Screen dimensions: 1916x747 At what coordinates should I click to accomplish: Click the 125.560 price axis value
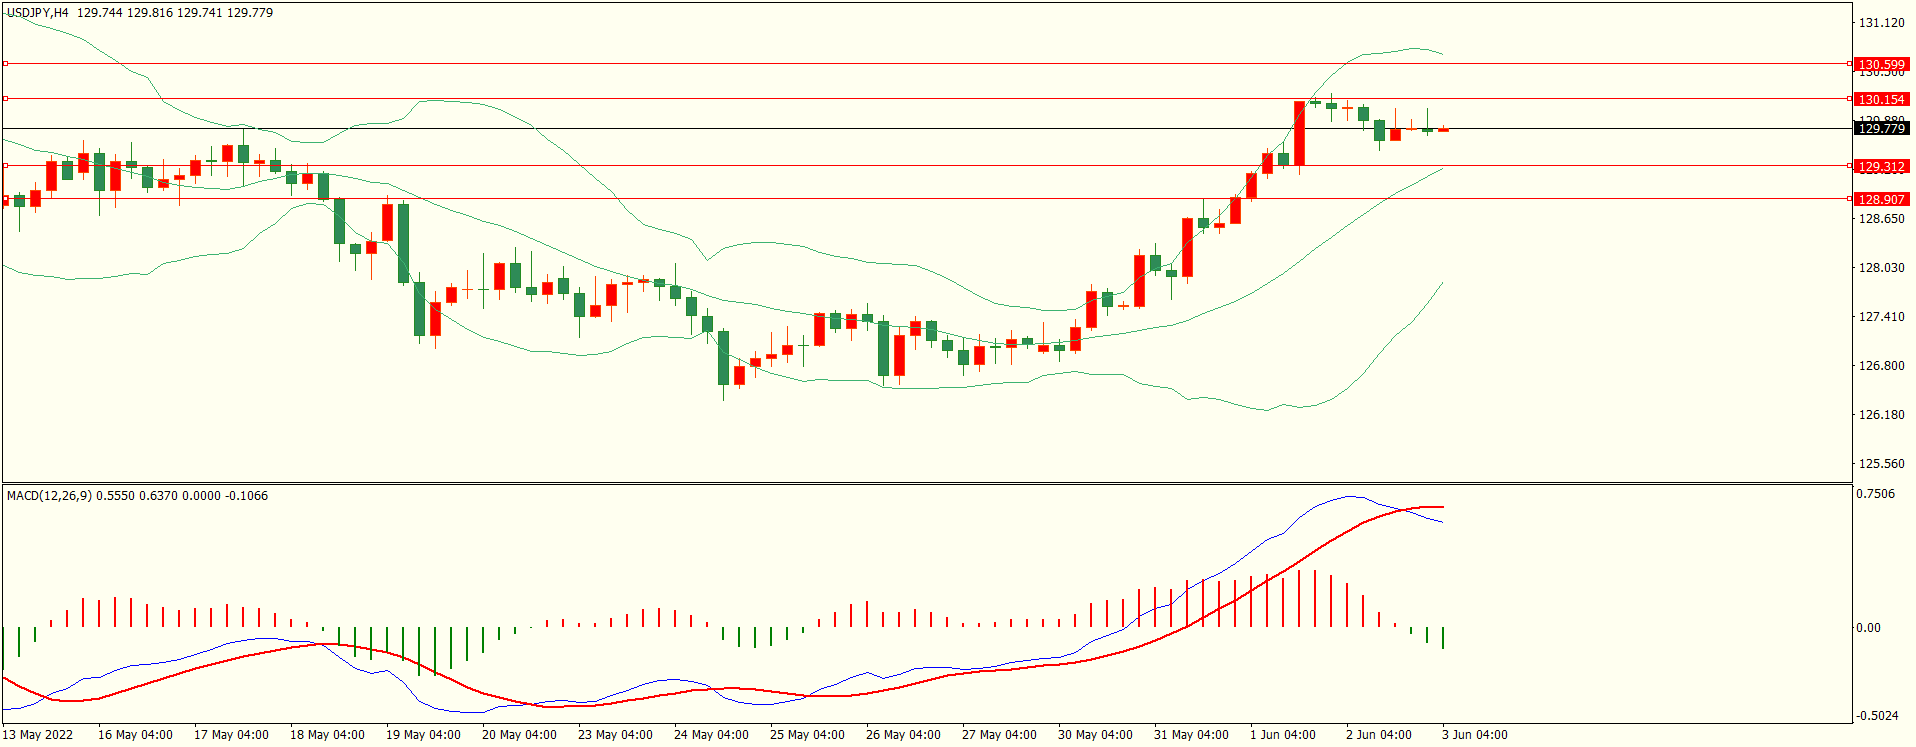pos(1881,464)
